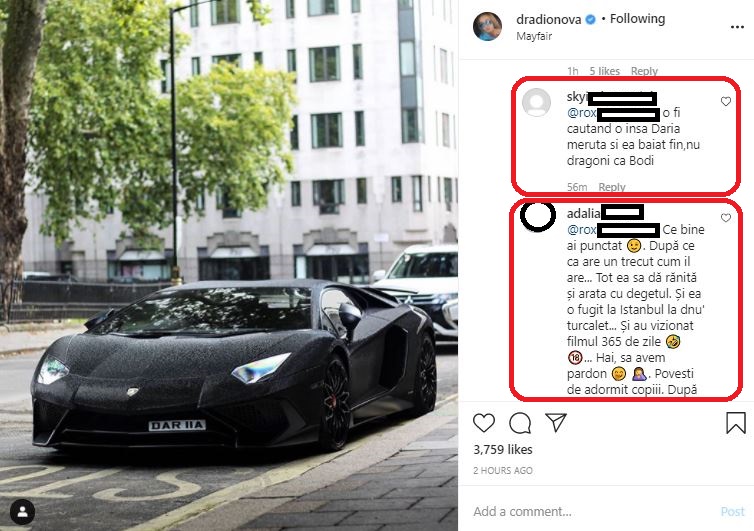
Task: Open the three-dot more options menu
Action: click(x=737, y=27)
